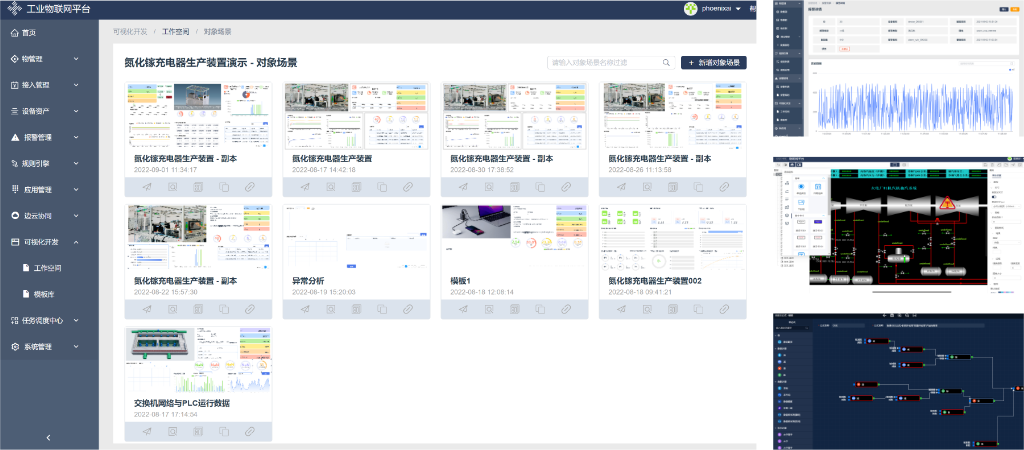Click the 可视化开发 breadcrumb link
The width and height of the screenshot is (1024, 450).
[130, 32]
